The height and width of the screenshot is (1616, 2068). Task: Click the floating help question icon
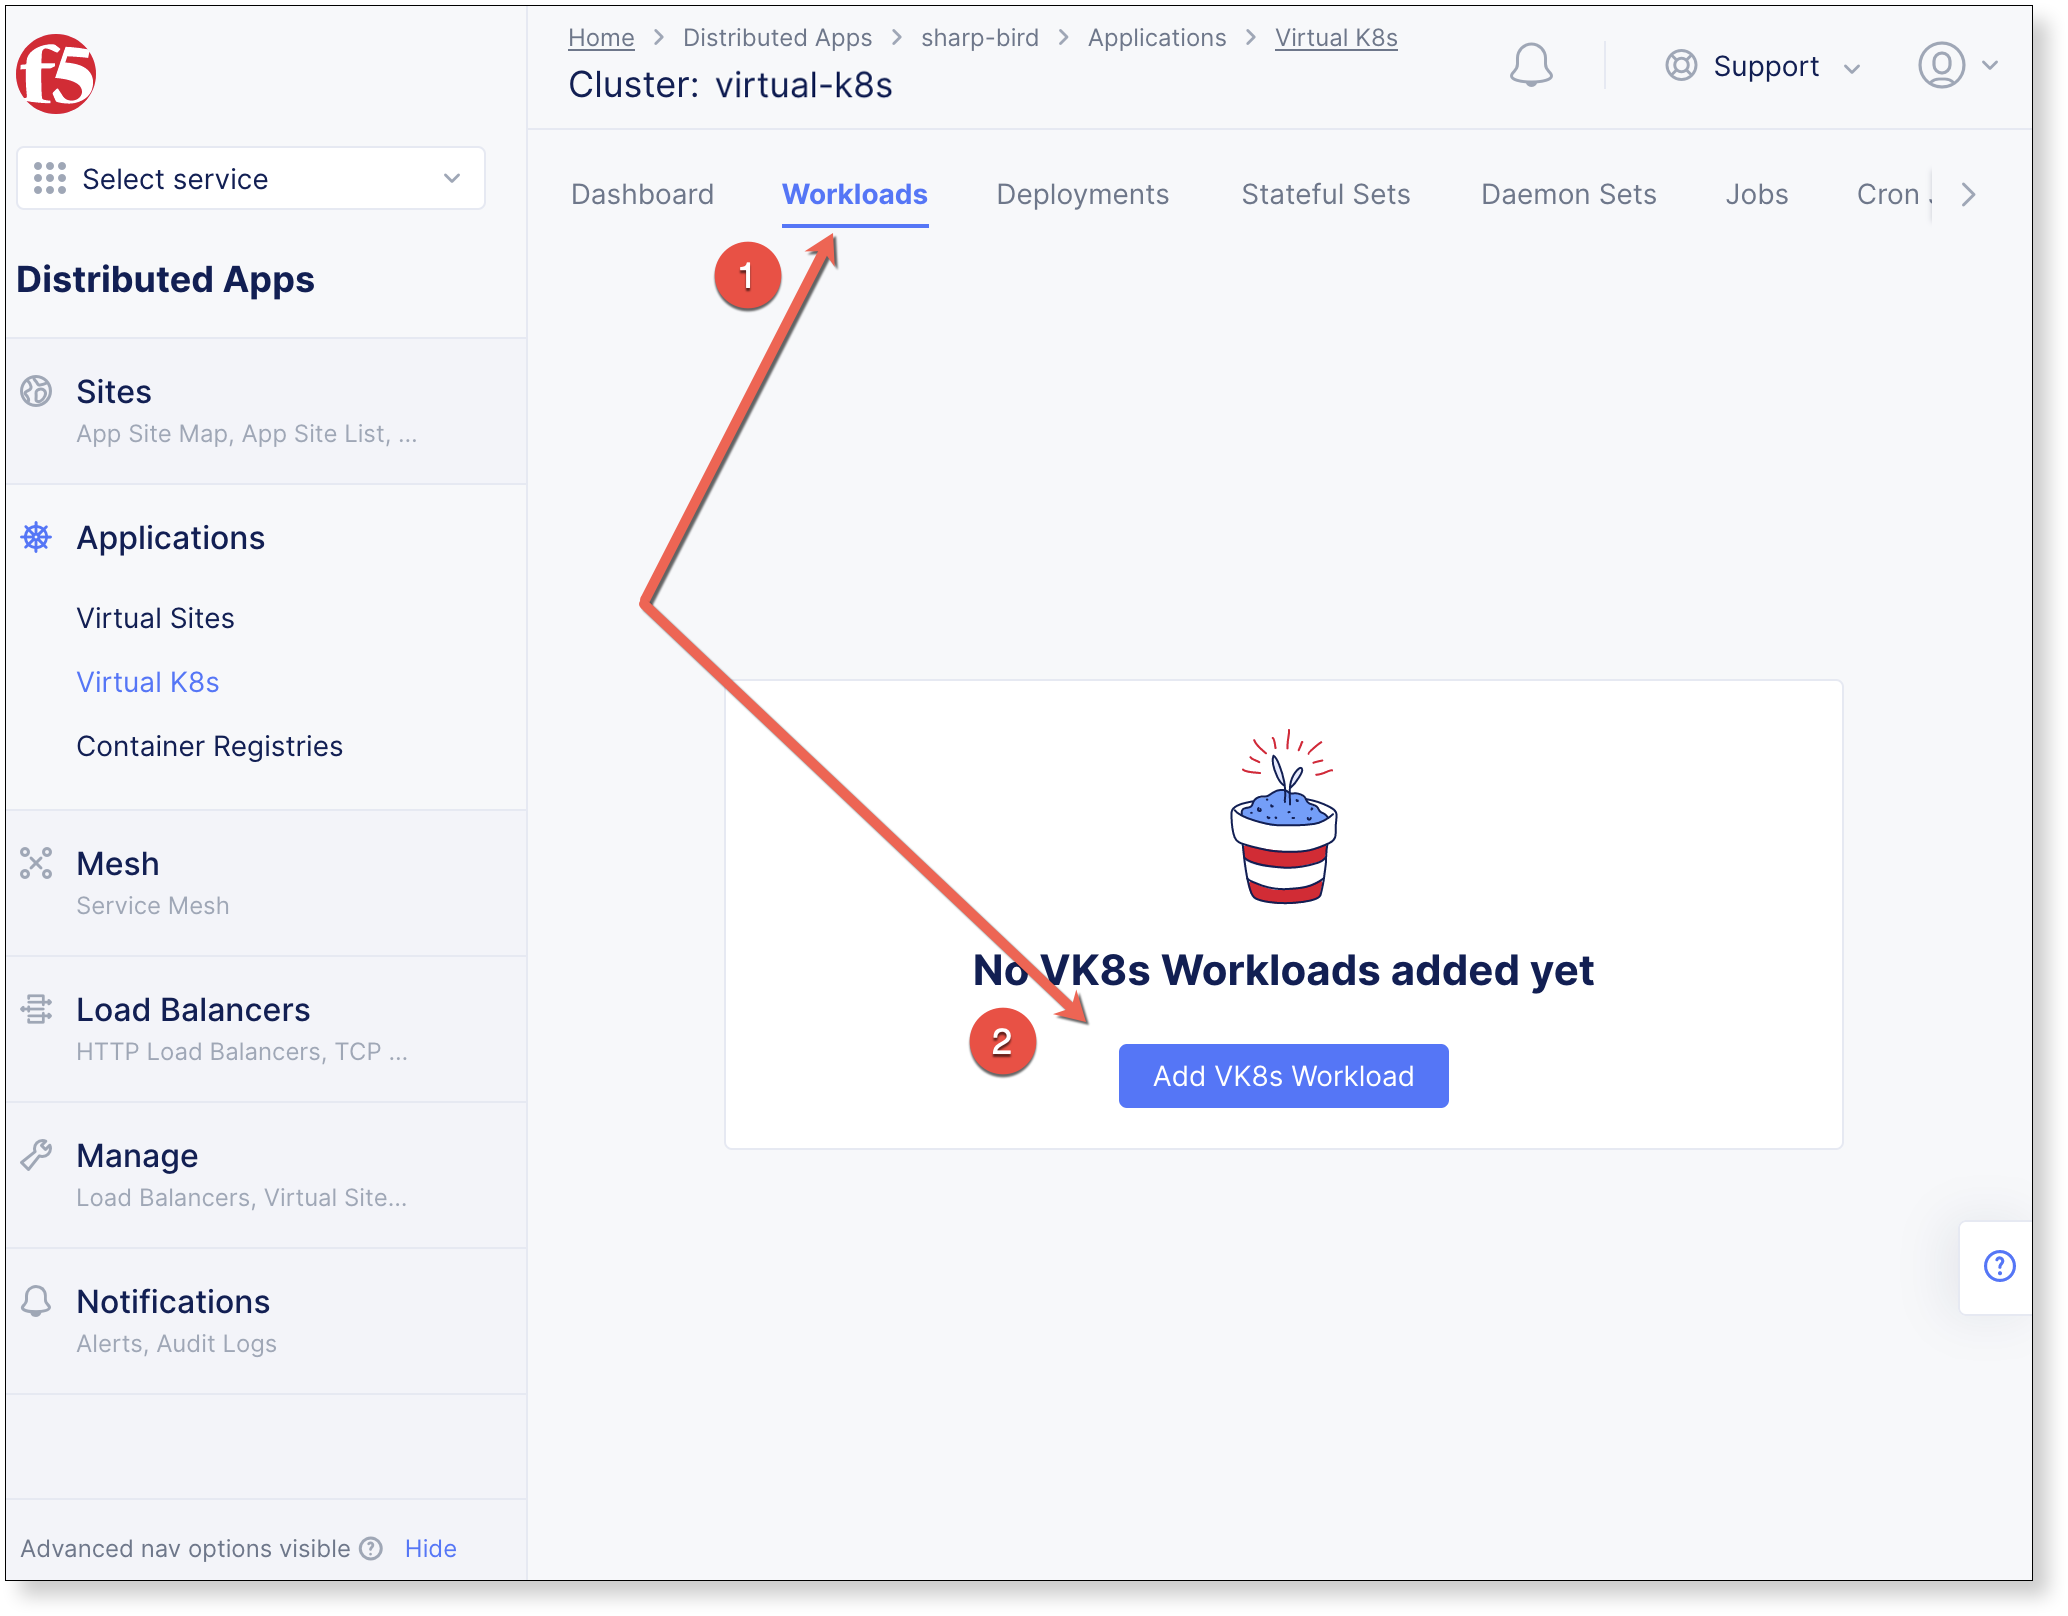coord(1999,1266)
